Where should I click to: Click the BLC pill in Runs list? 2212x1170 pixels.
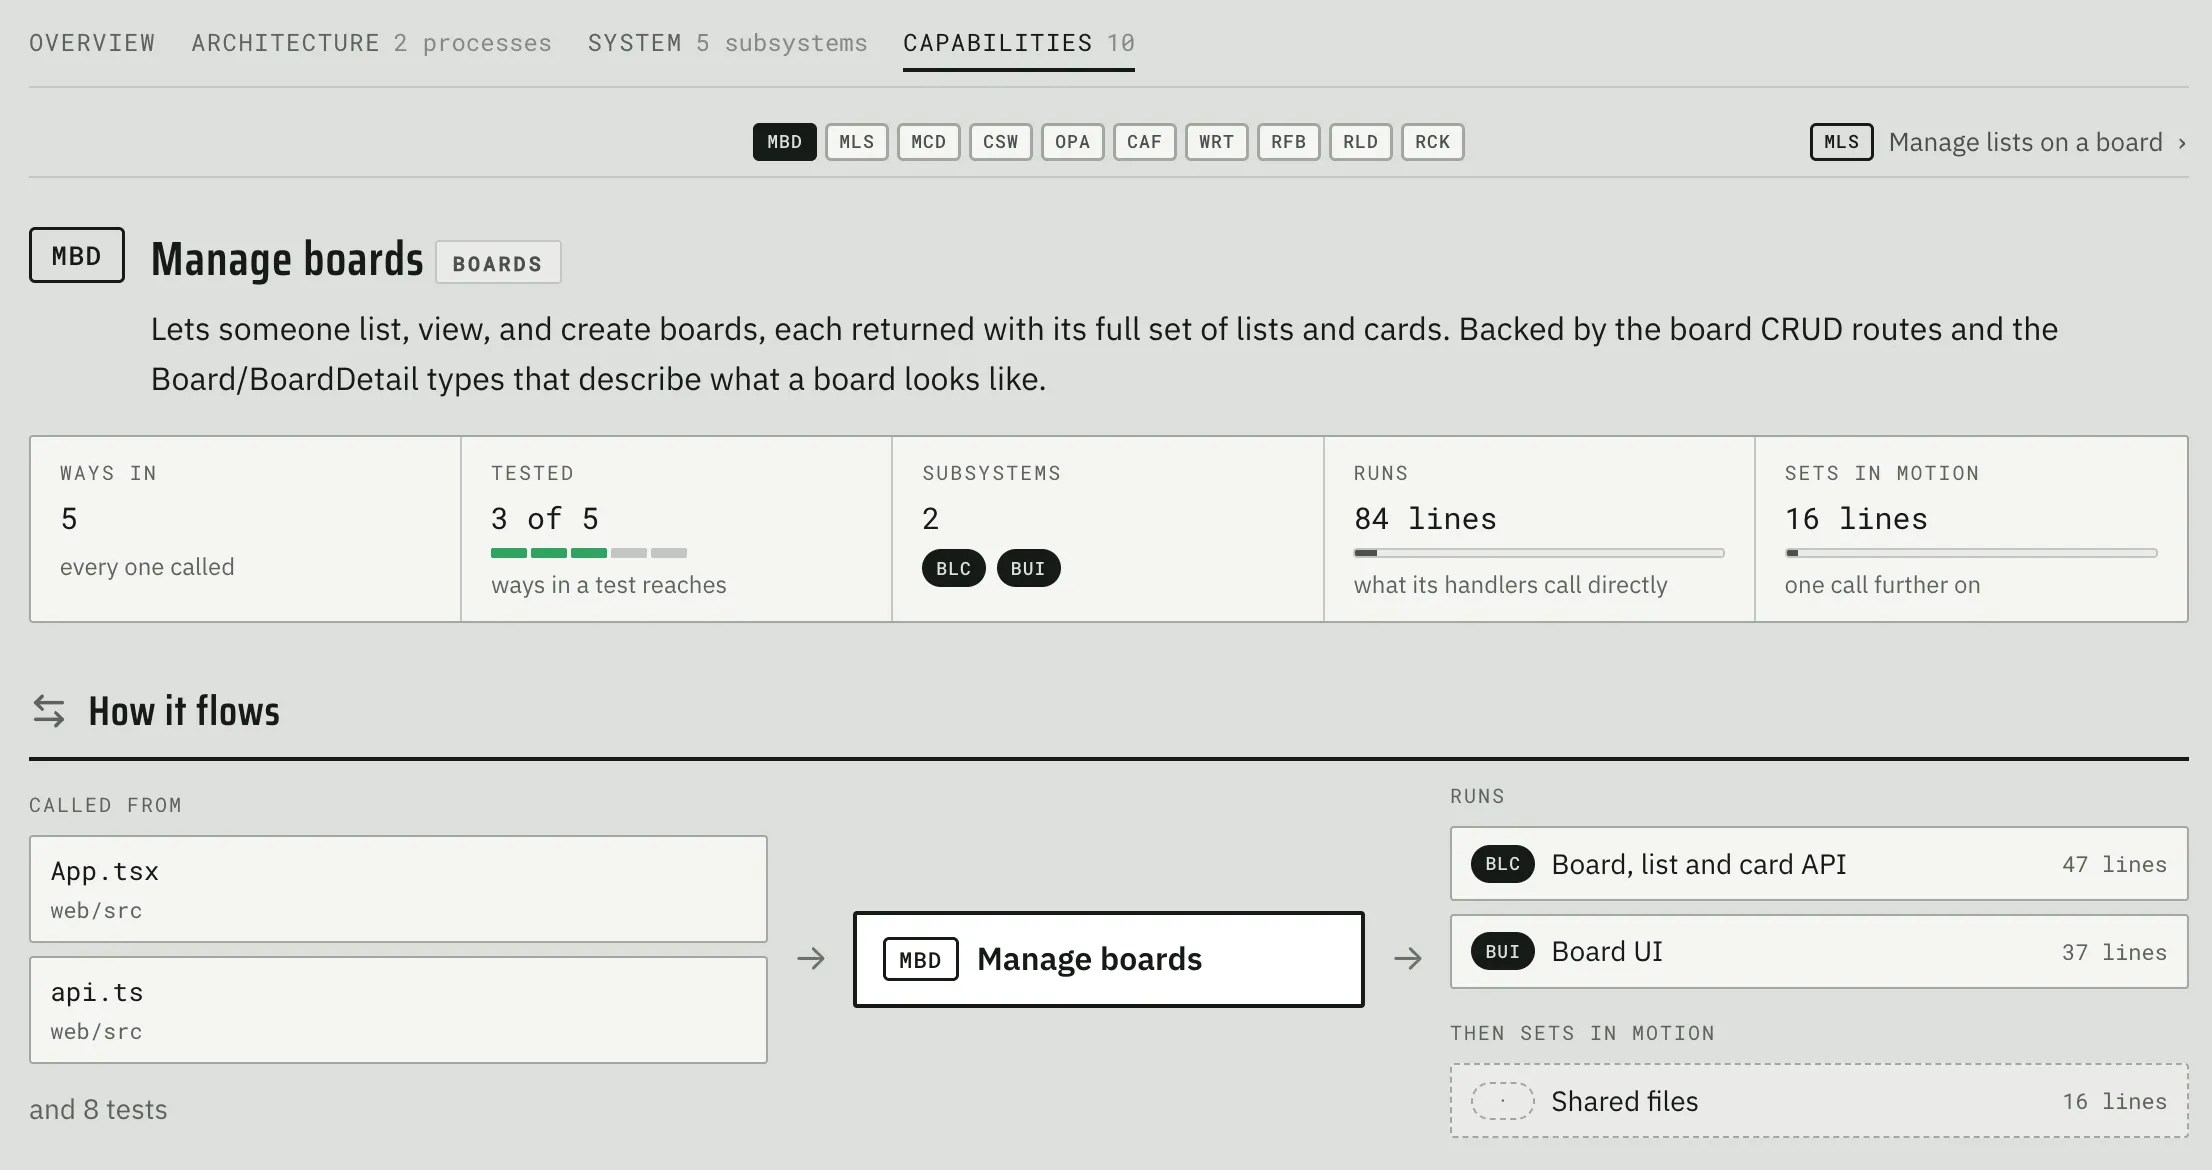pos(1502,864)
